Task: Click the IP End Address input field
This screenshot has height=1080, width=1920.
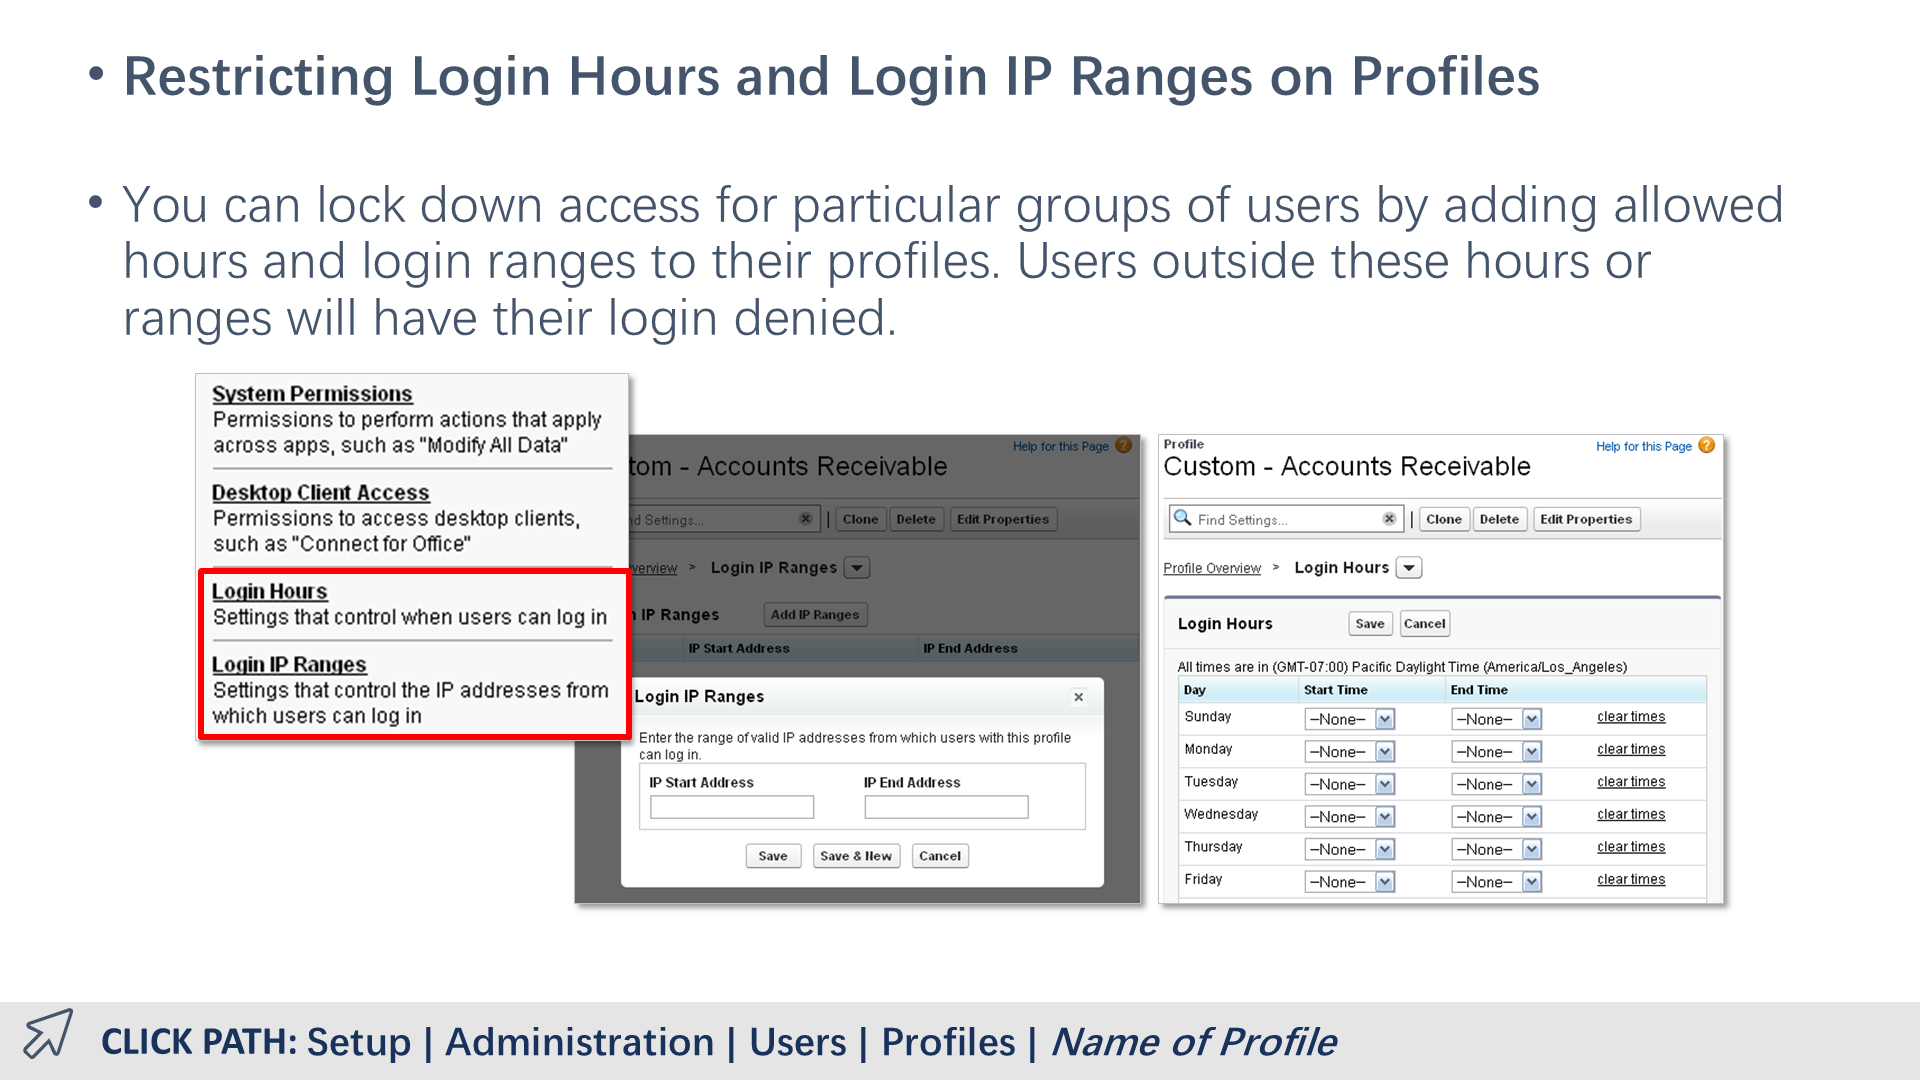Action: pyautogui.click(x=946, y=807)
